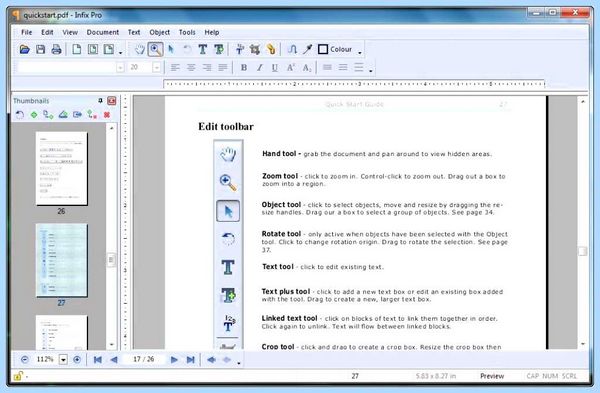The image size is (600, 393).
Task: Go to the previous page
Action: coord(114,359)
